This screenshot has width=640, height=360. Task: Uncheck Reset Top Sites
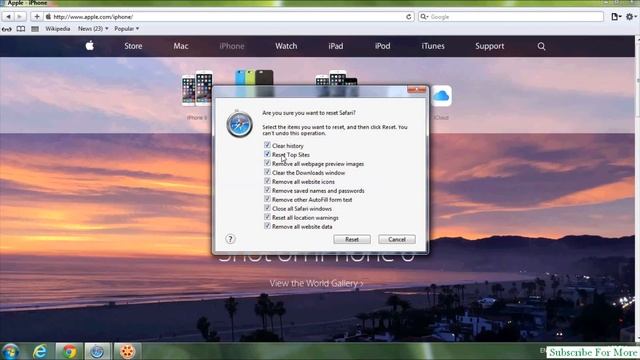(x=267, y=154)
